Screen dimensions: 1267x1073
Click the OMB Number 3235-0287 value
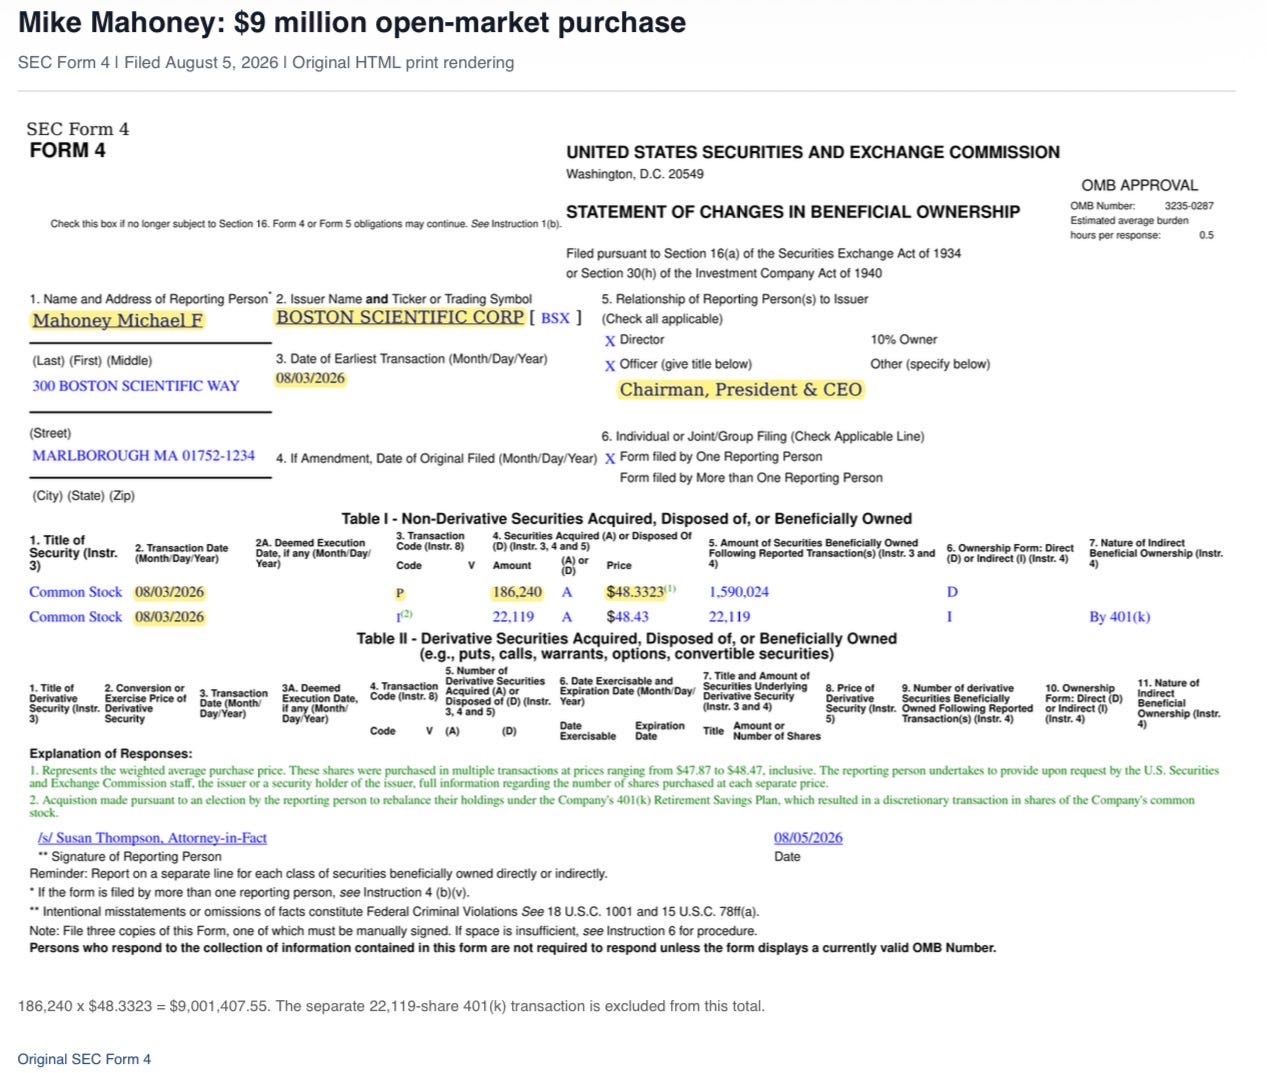click(1189, 206)
